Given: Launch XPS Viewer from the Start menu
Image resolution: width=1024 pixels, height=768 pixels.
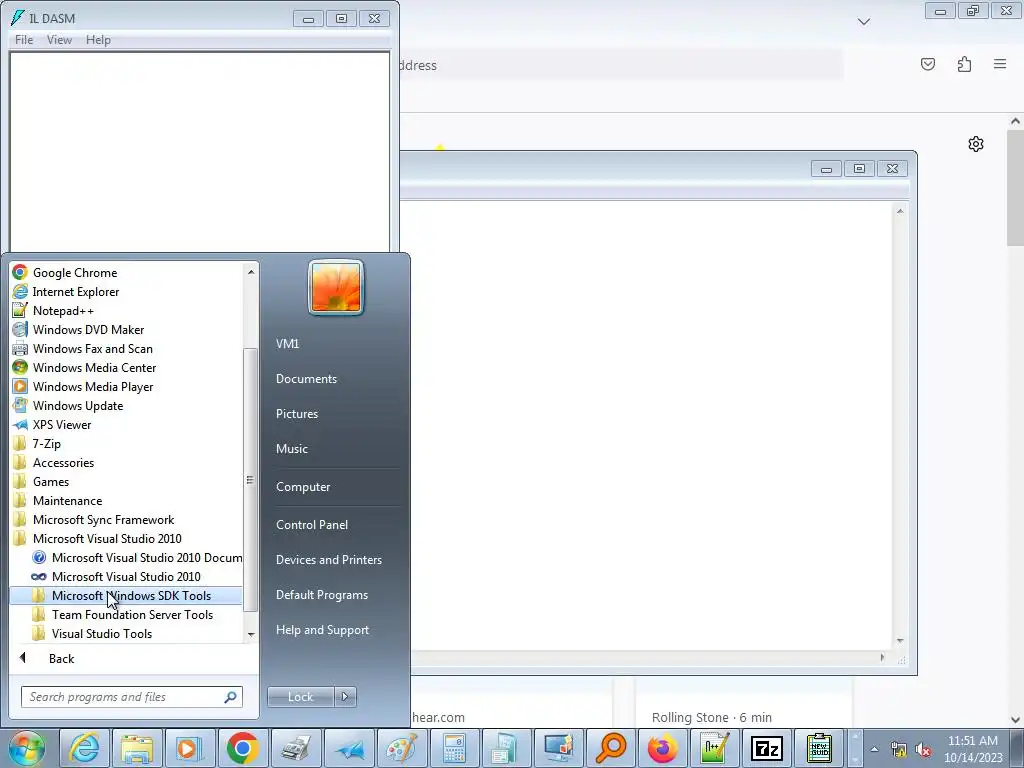Looking at the screenshot, I should point(126,424).
